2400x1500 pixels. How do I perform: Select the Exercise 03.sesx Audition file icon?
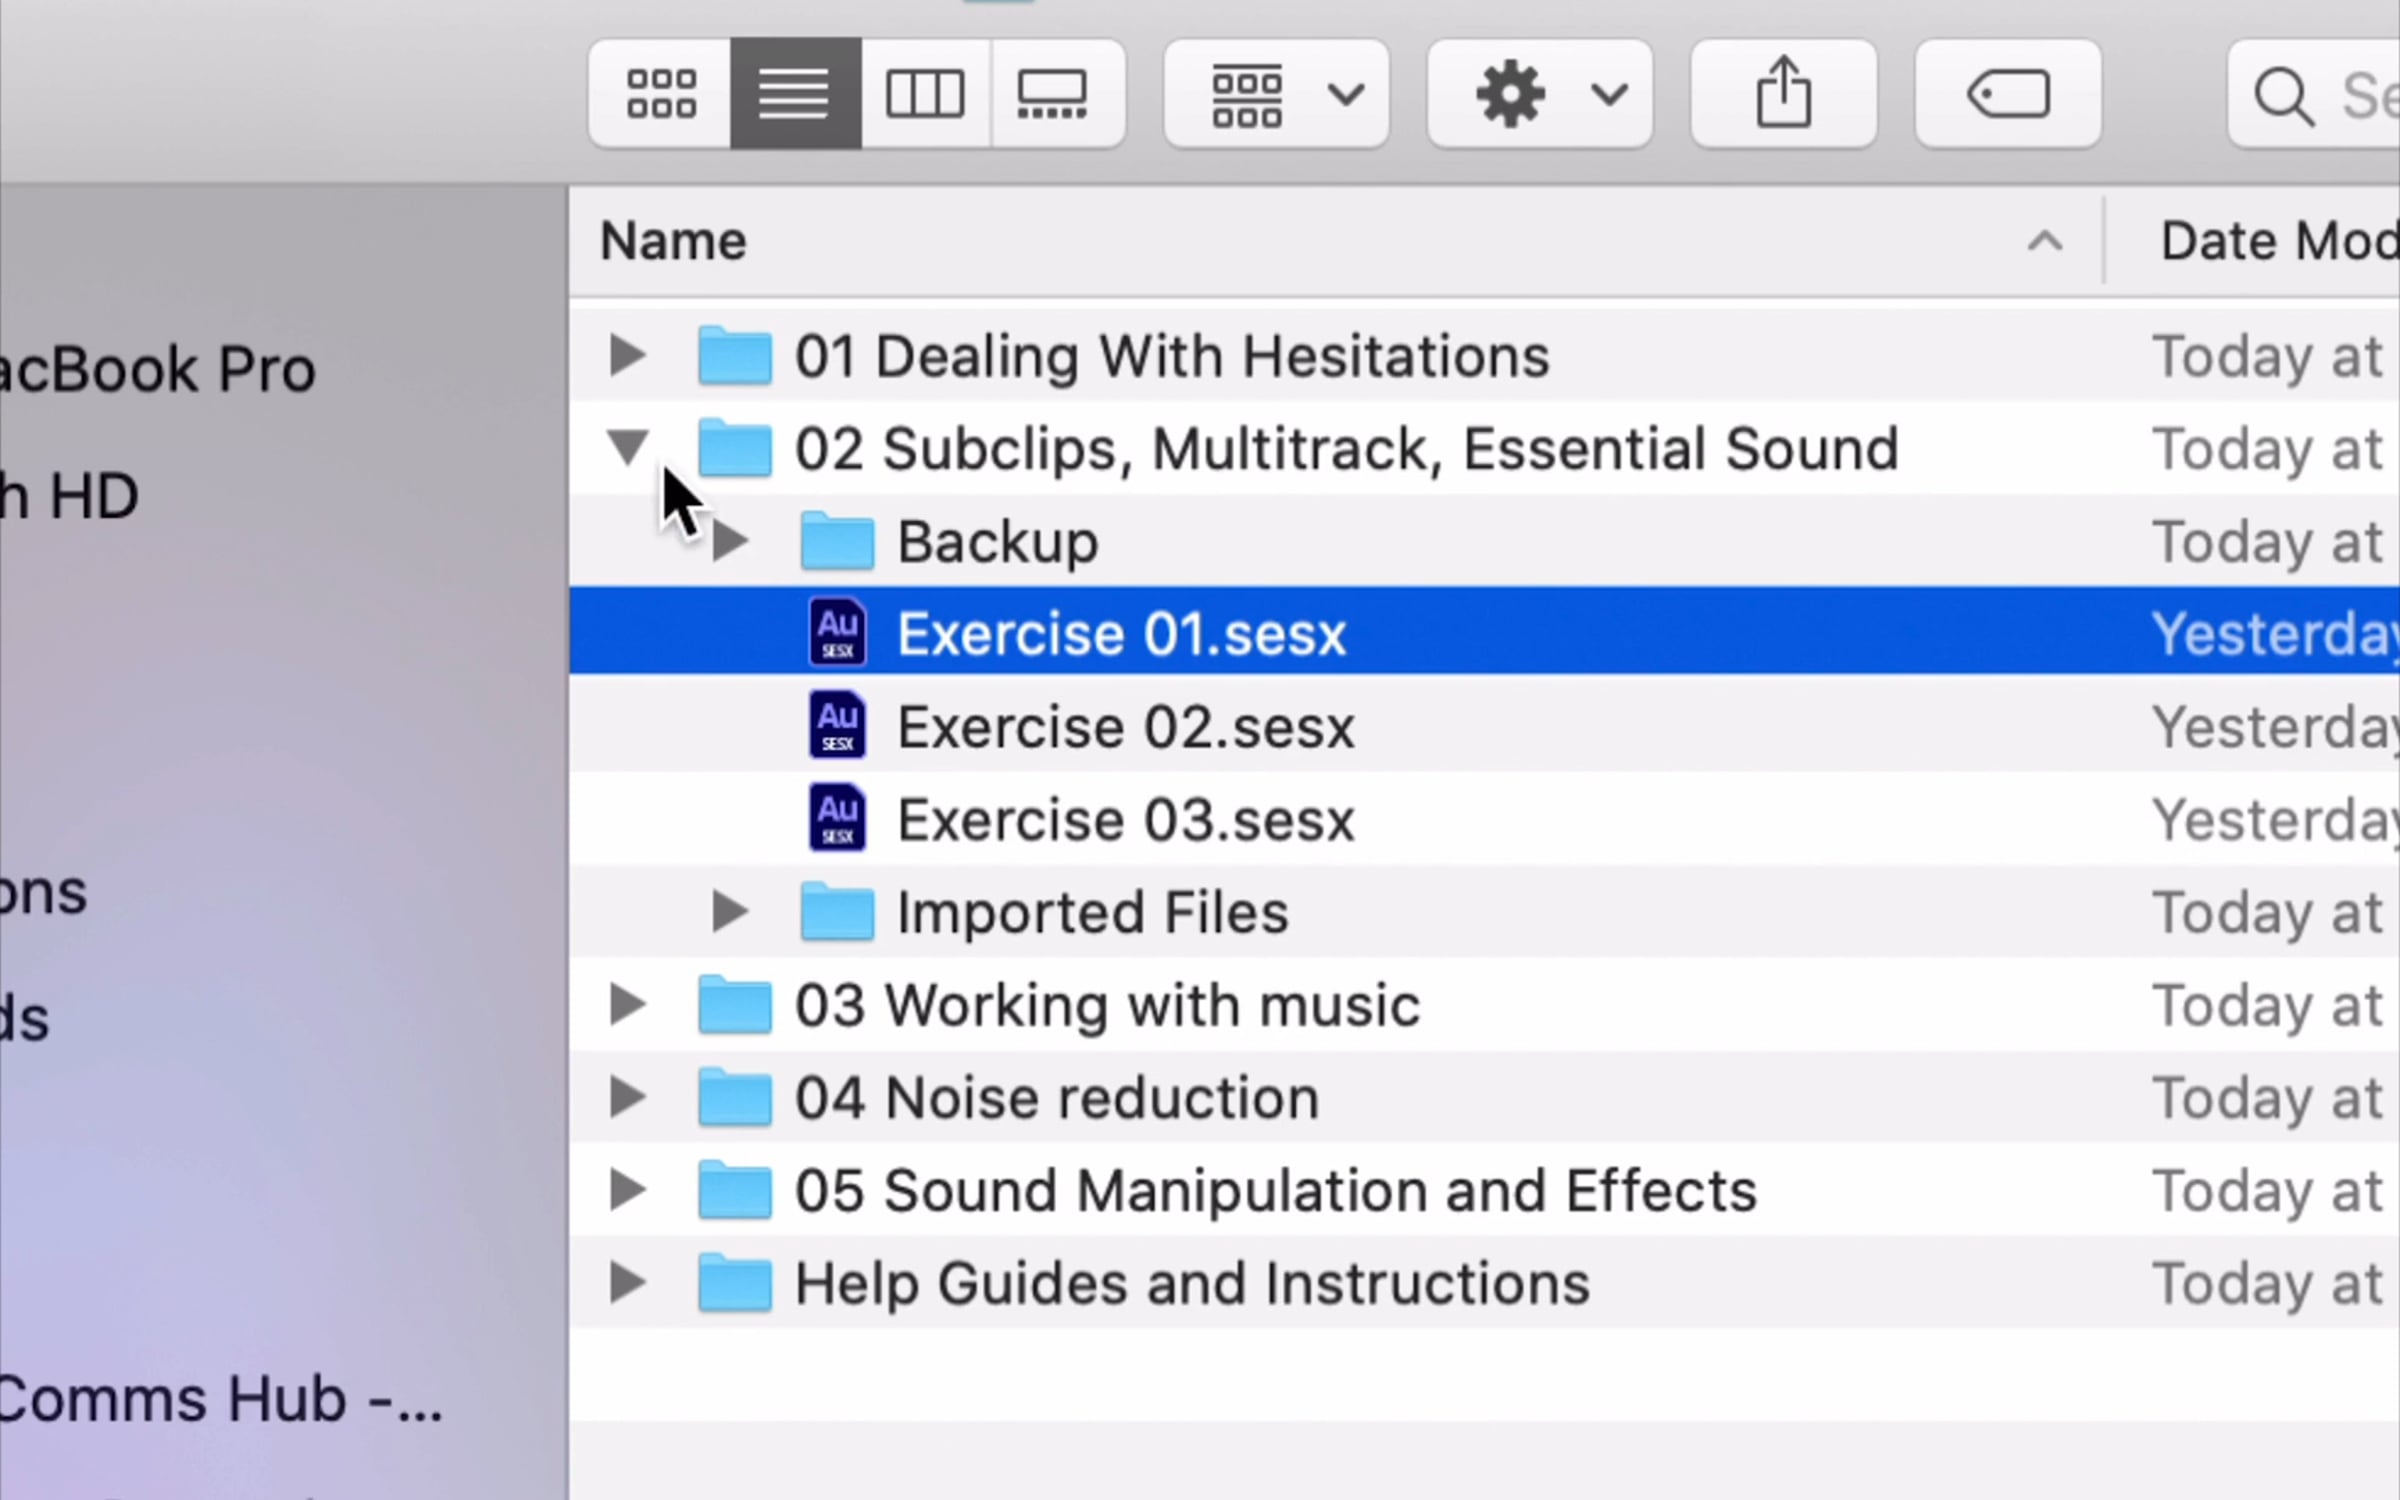837,819
